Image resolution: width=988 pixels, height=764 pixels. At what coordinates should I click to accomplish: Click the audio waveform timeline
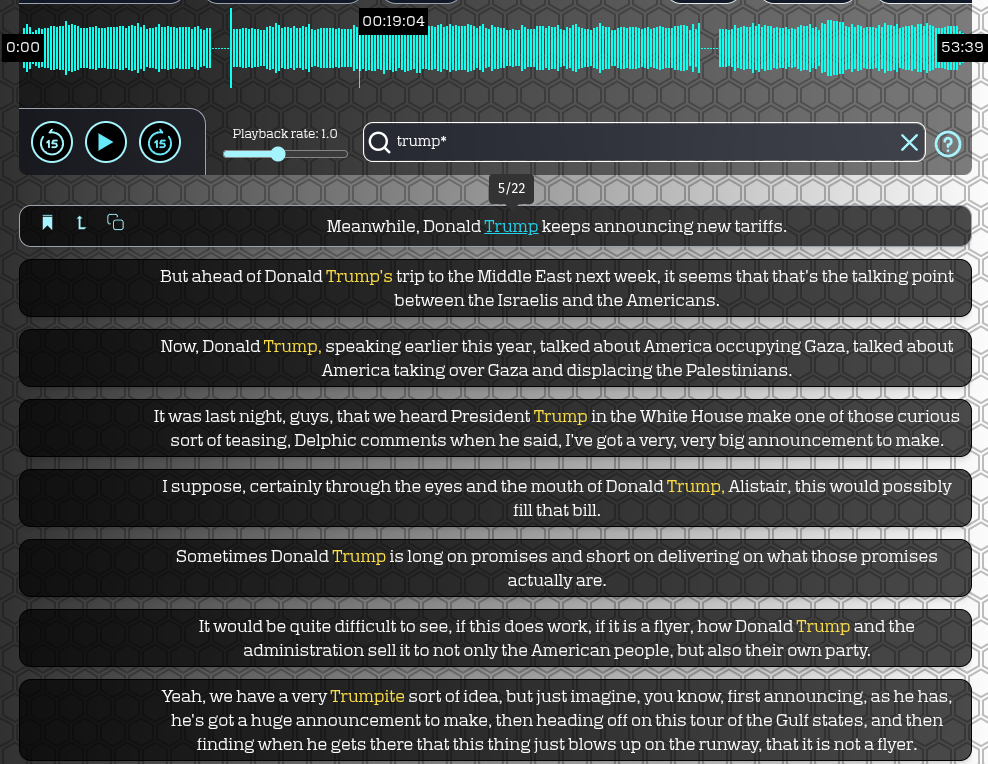(x=493, y=48)
